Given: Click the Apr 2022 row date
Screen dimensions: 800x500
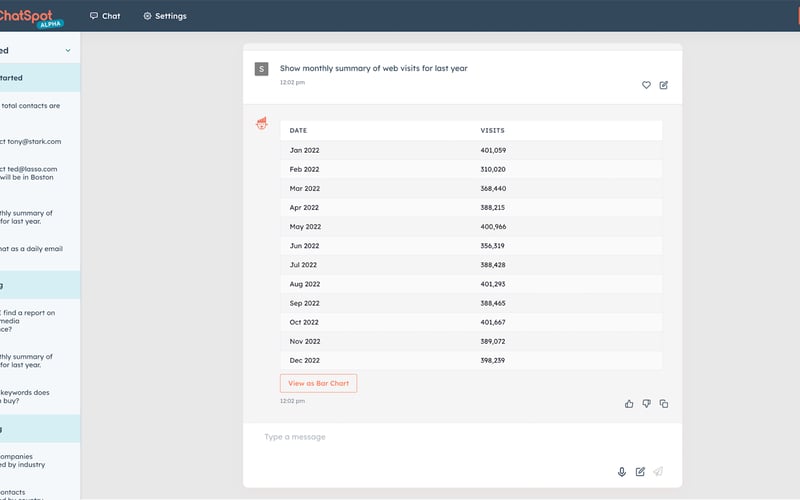Looking at the screenshot, I should coord(304,208).
